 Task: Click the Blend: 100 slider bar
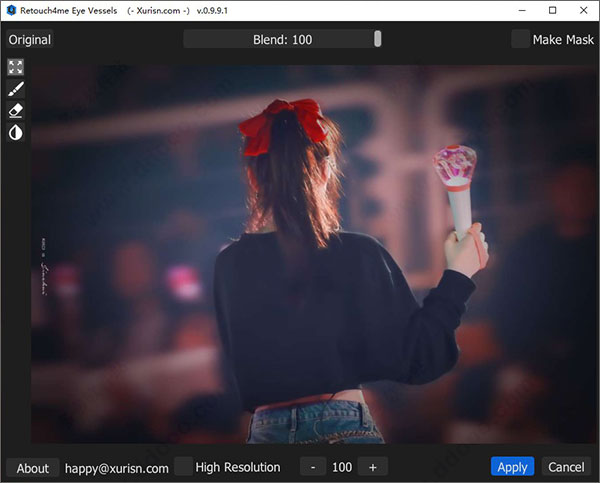280,39
